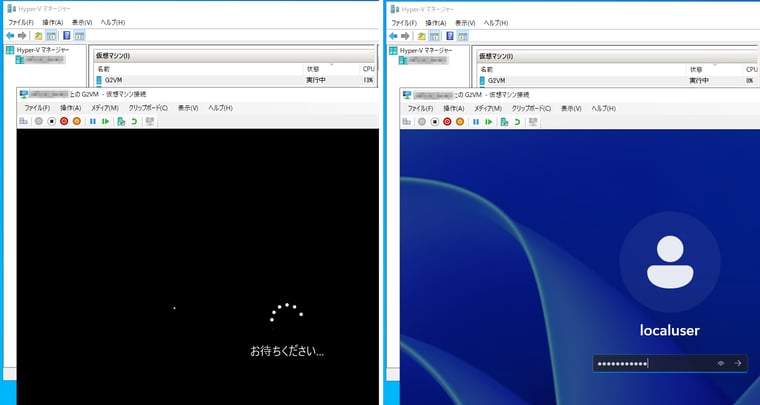Open 表示(V) menu in the localuser login VM window
Image resolution: width=760 pixels, height=405 pixels.
click(571, 109)
